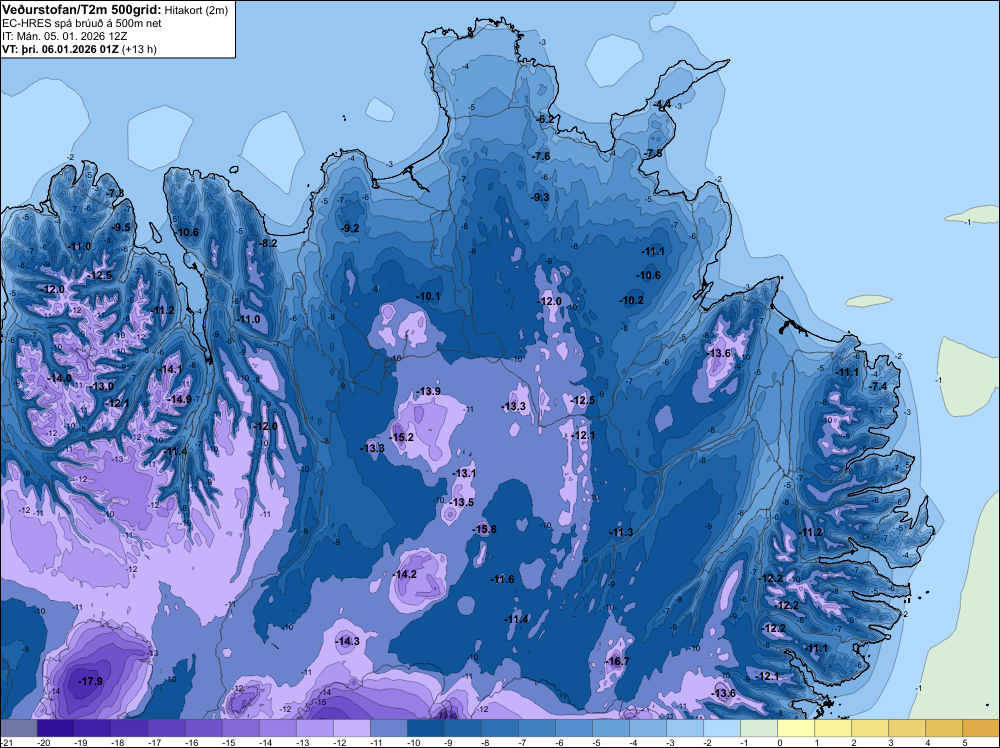Click the -6.2 temperature value
Image resolution: width=1000 pixels, height=748 pixels.
pyautogui.click(x=546, y=119)
